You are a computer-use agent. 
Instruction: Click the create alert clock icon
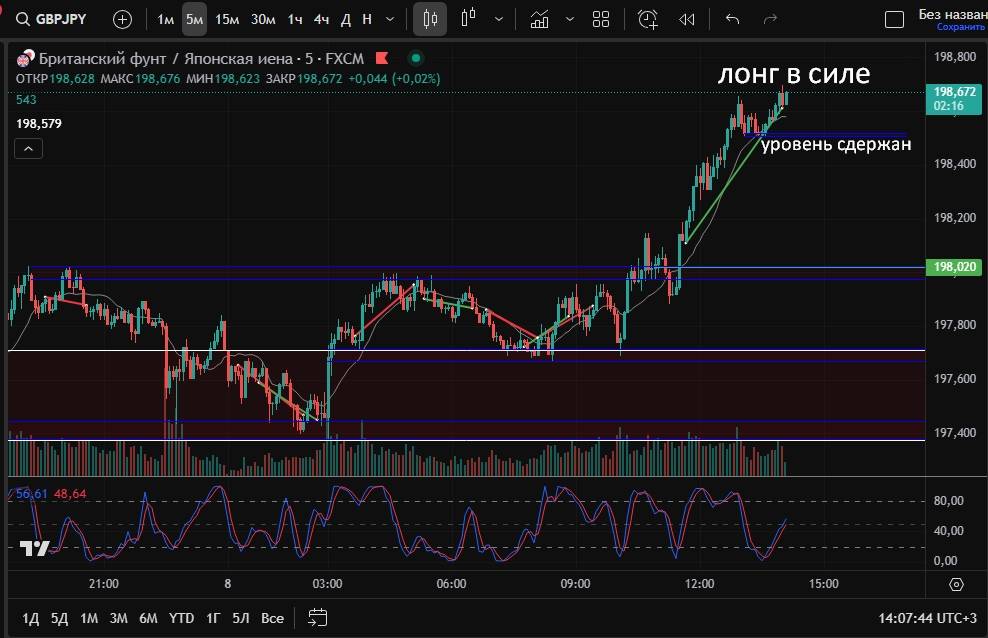[x=648, y=19]
